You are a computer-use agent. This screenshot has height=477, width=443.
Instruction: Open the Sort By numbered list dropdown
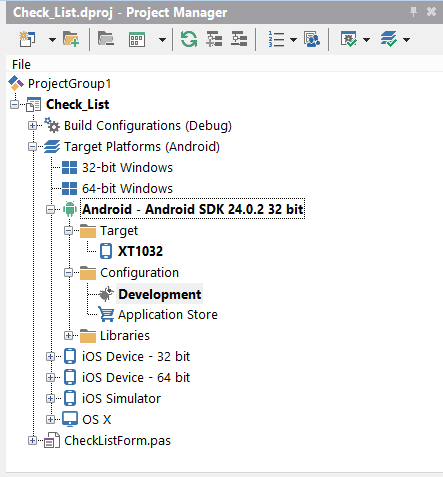coord(293,40)
